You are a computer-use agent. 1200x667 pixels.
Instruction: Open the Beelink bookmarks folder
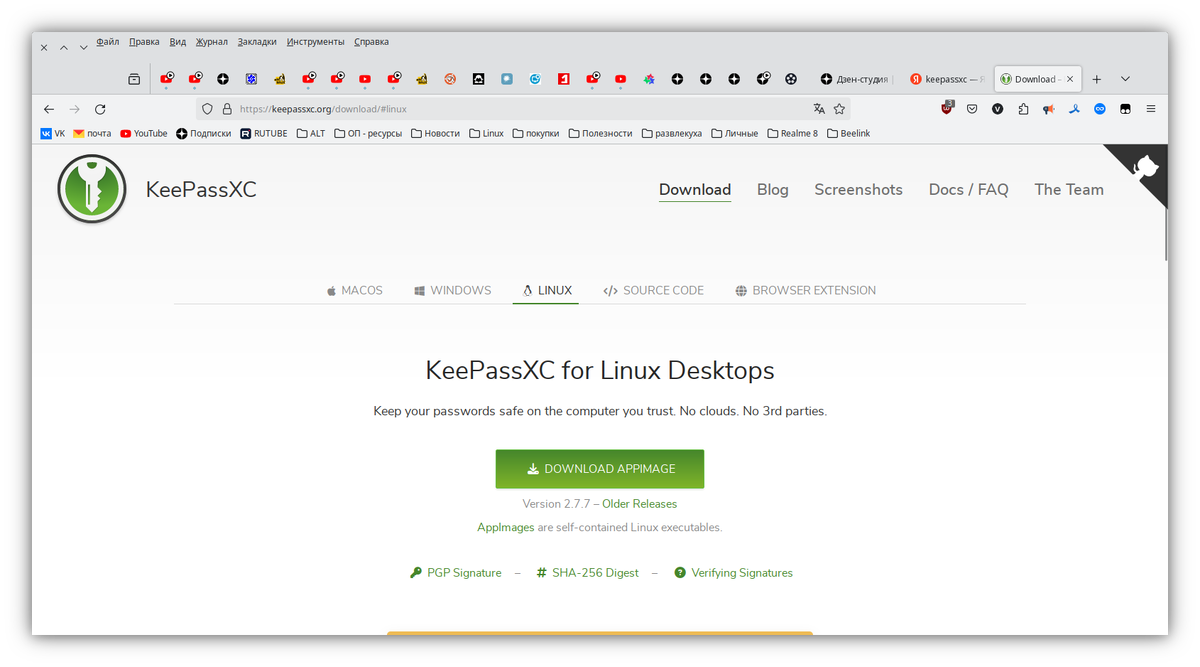pos(849,133)
